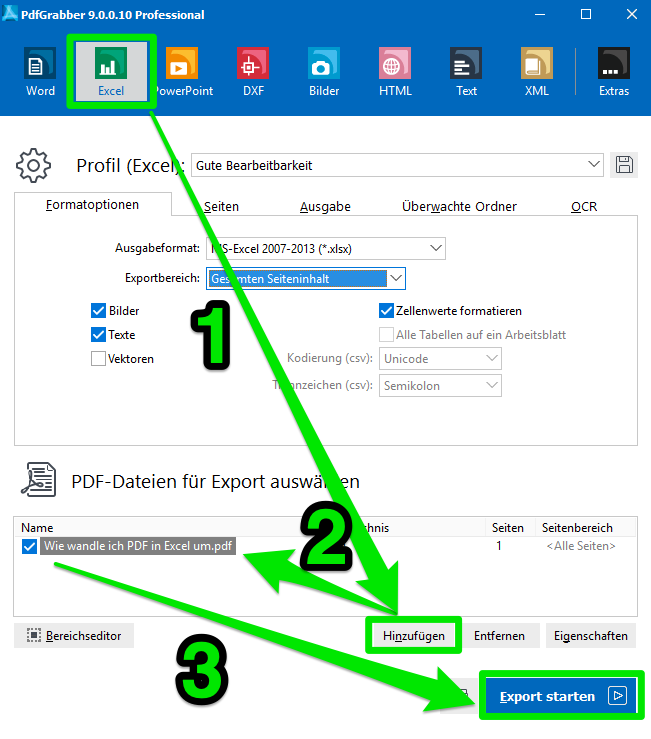Choose the XML export format
This screenshot has height=739, width=651.
point(537,72)
